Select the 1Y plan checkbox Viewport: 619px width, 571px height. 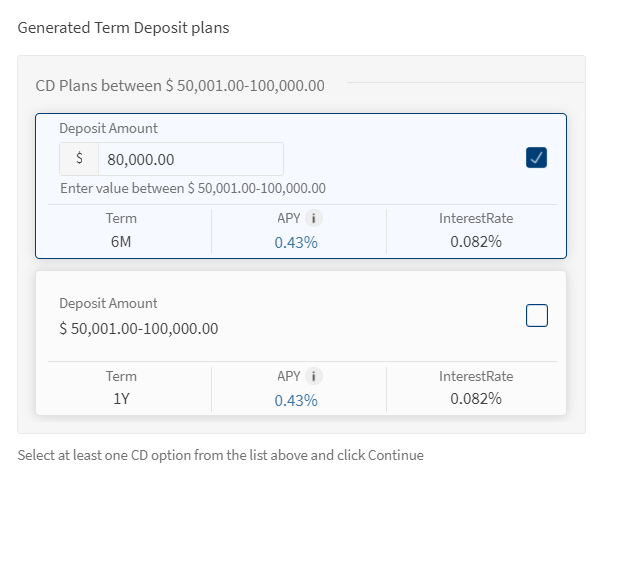[536, 316]
